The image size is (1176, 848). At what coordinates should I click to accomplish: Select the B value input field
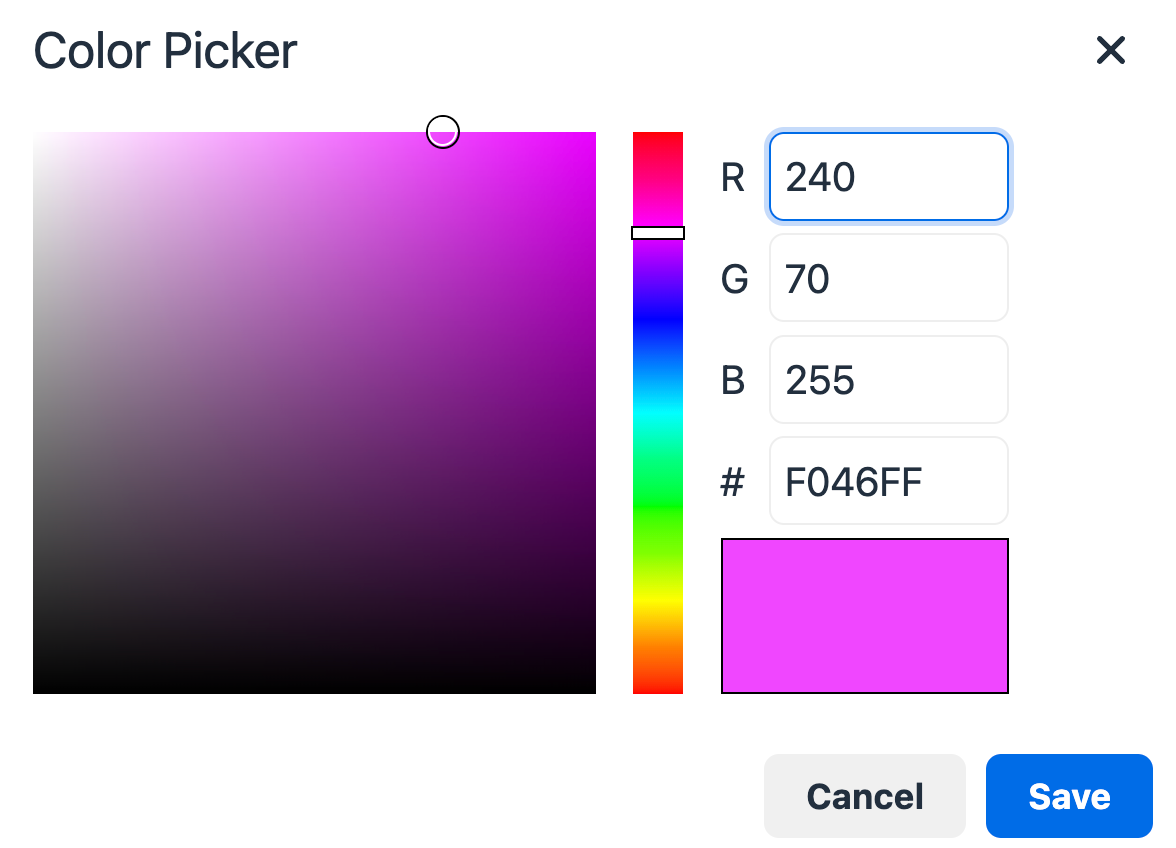(x=888, y=380)
